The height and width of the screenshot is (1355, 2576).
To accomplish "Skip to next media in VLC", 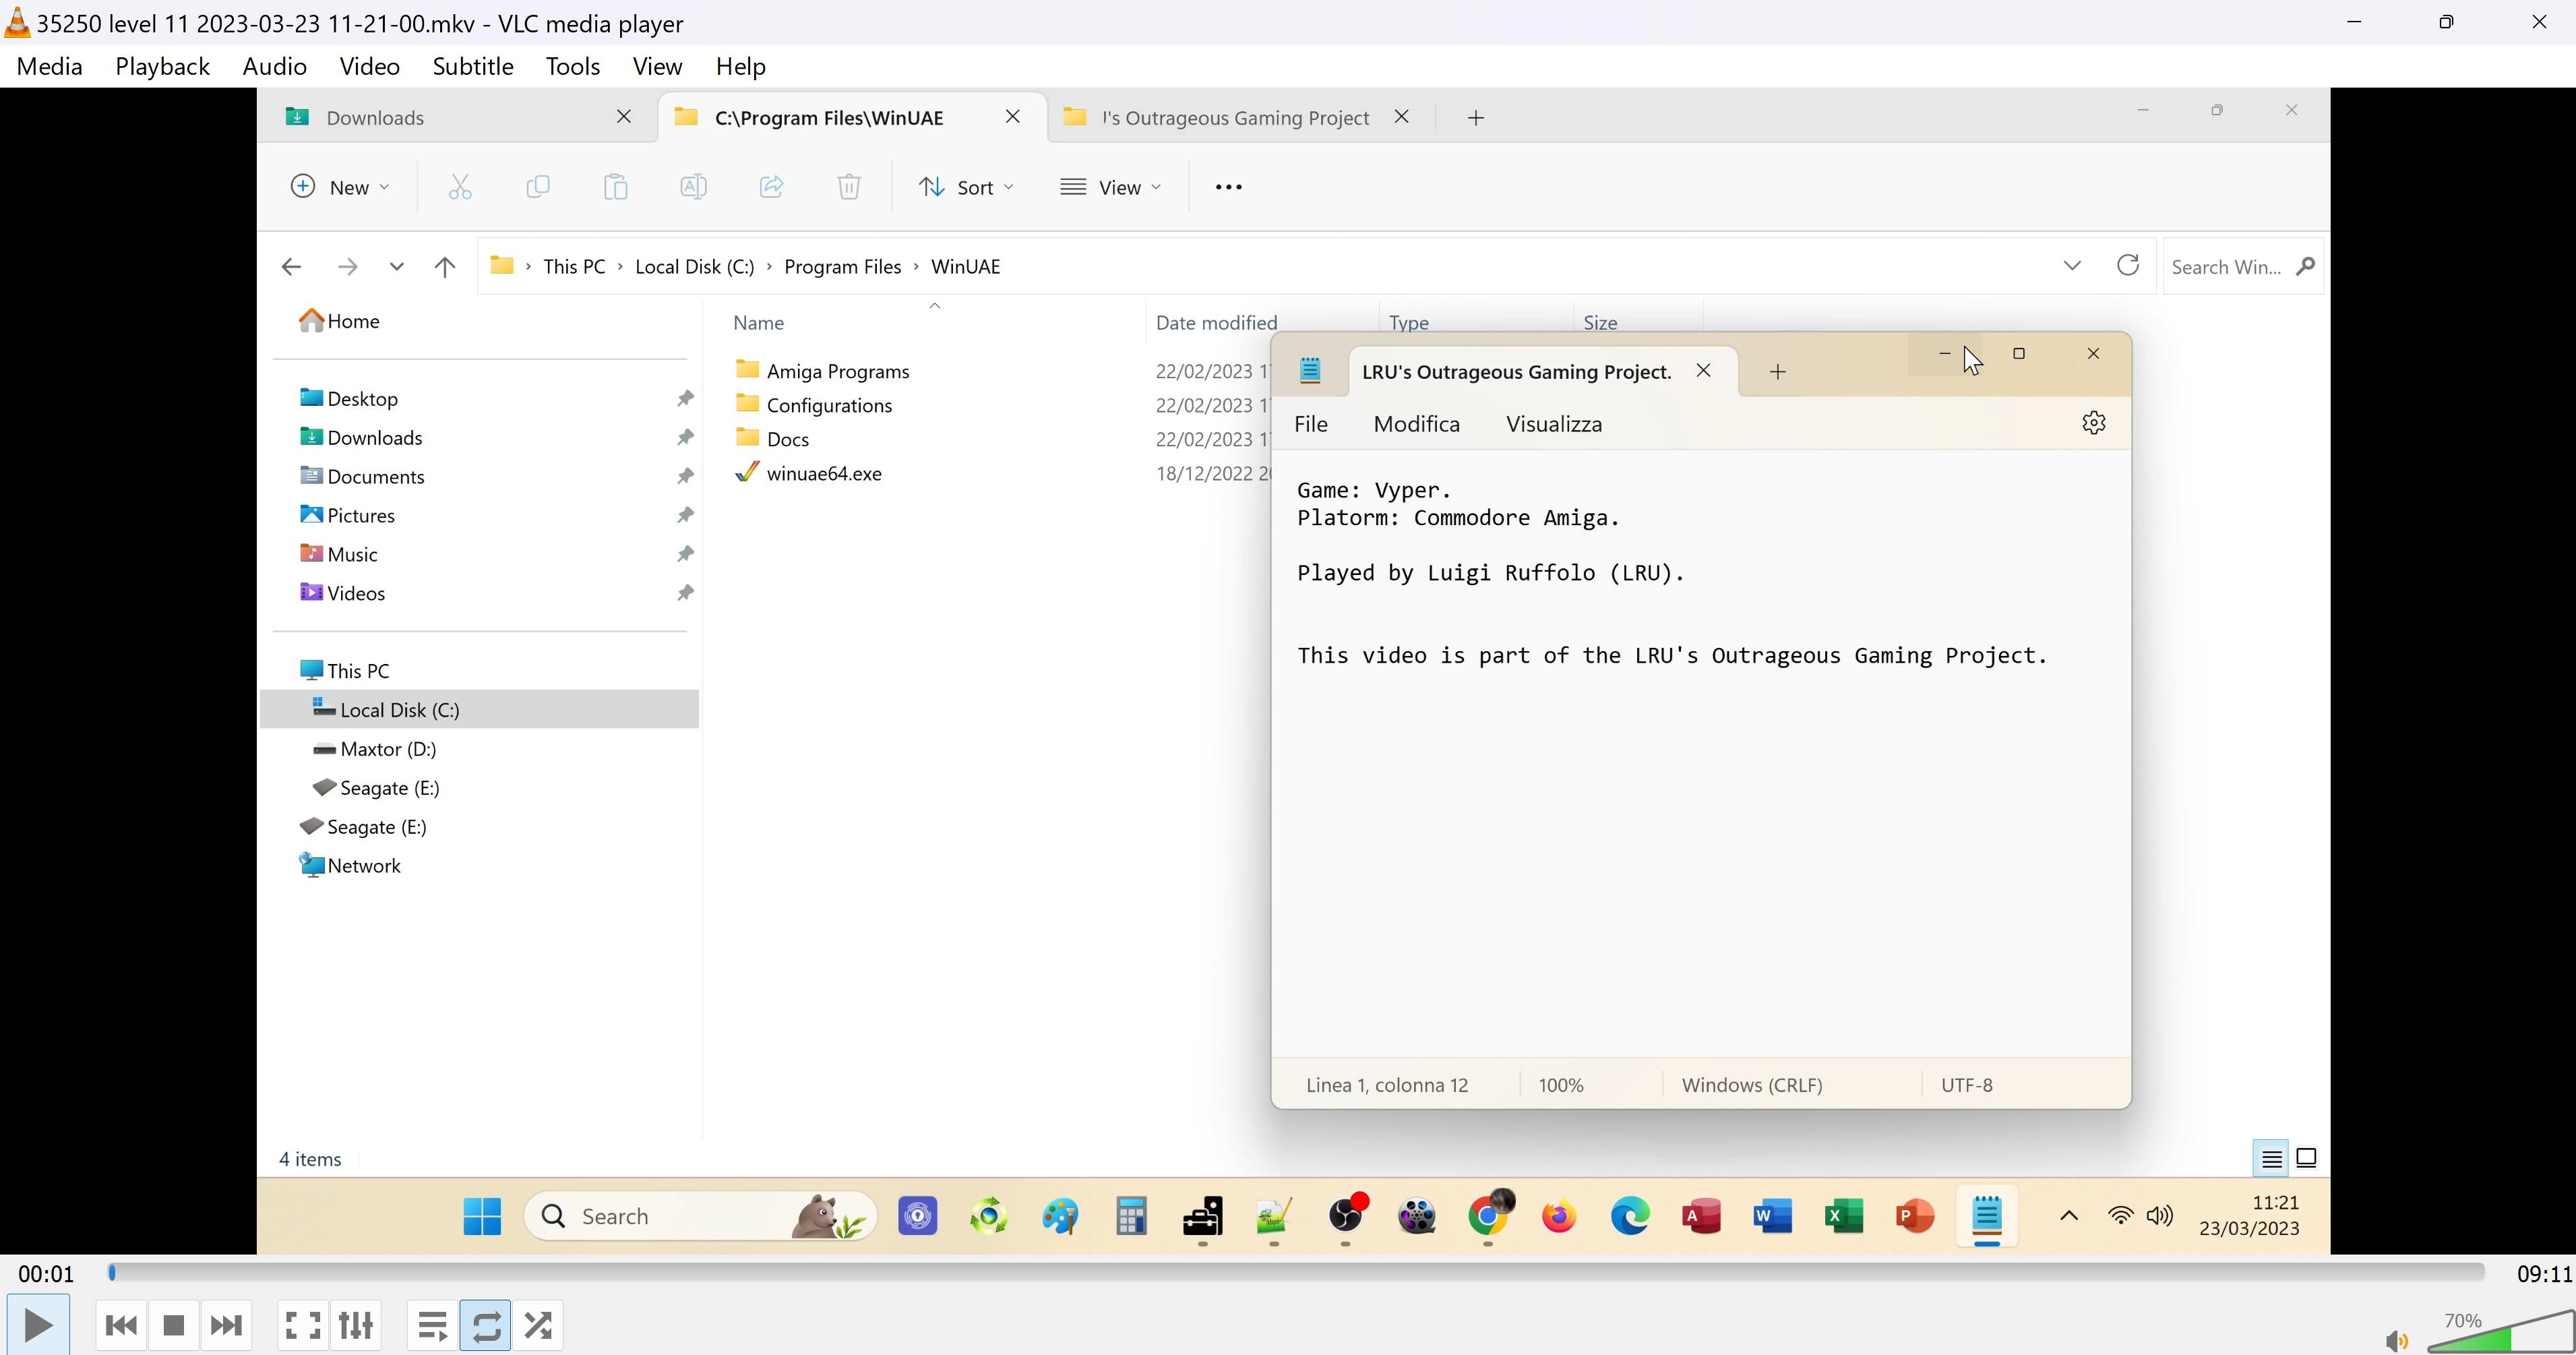I will [x=226, y=1325].
